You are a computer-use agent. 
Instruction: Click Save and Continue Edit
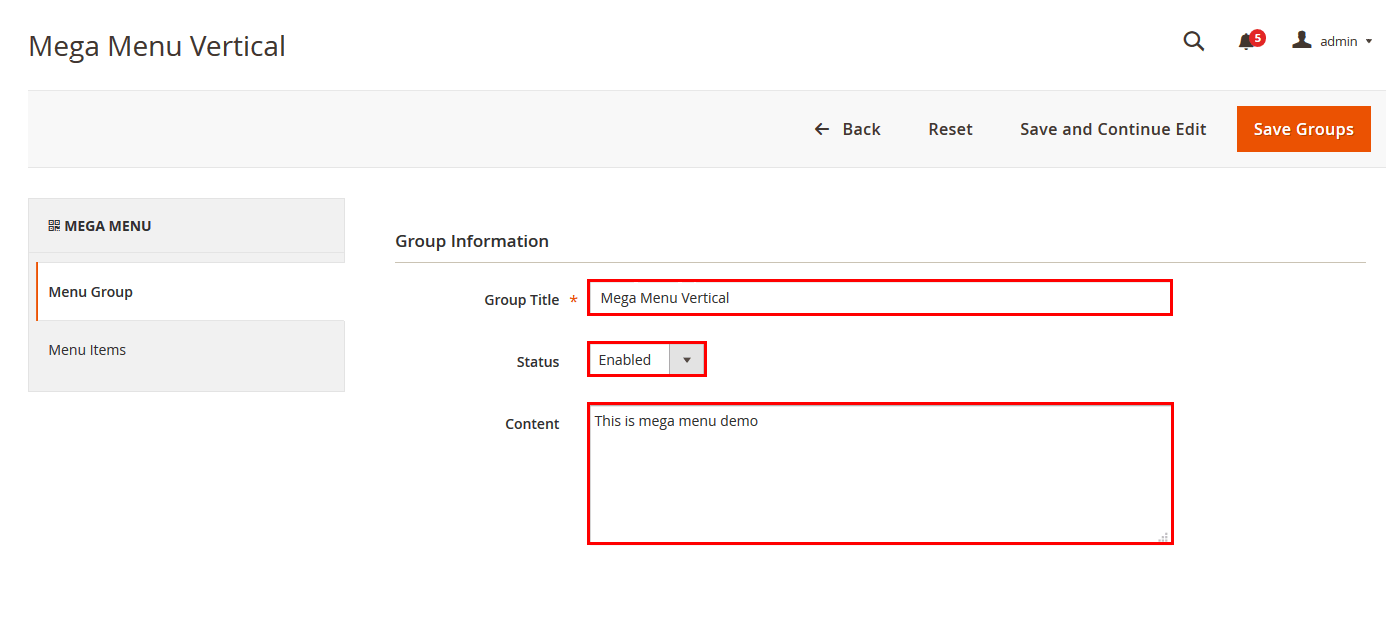1112,129
